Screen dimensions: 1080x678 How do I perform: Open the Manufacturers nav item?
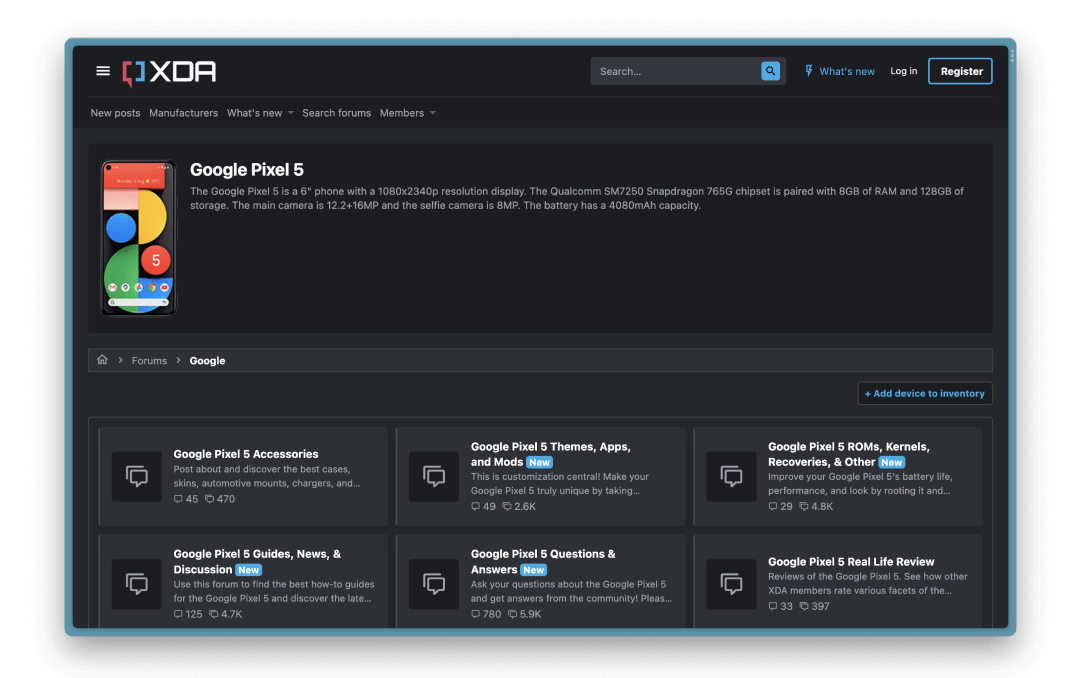[183, 113]
